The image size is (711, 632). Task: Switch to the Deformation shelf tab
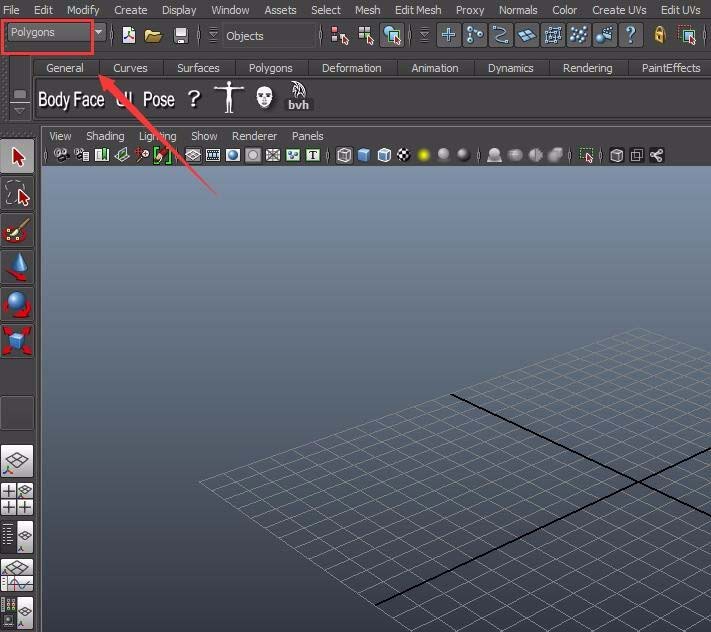click(x=351, y=68)
